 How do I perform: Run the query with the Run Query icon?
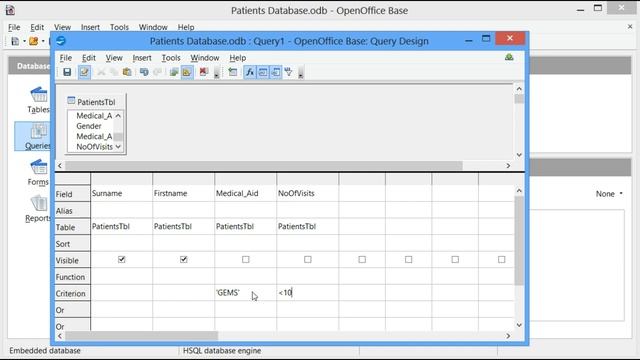[x=174, y=72]
